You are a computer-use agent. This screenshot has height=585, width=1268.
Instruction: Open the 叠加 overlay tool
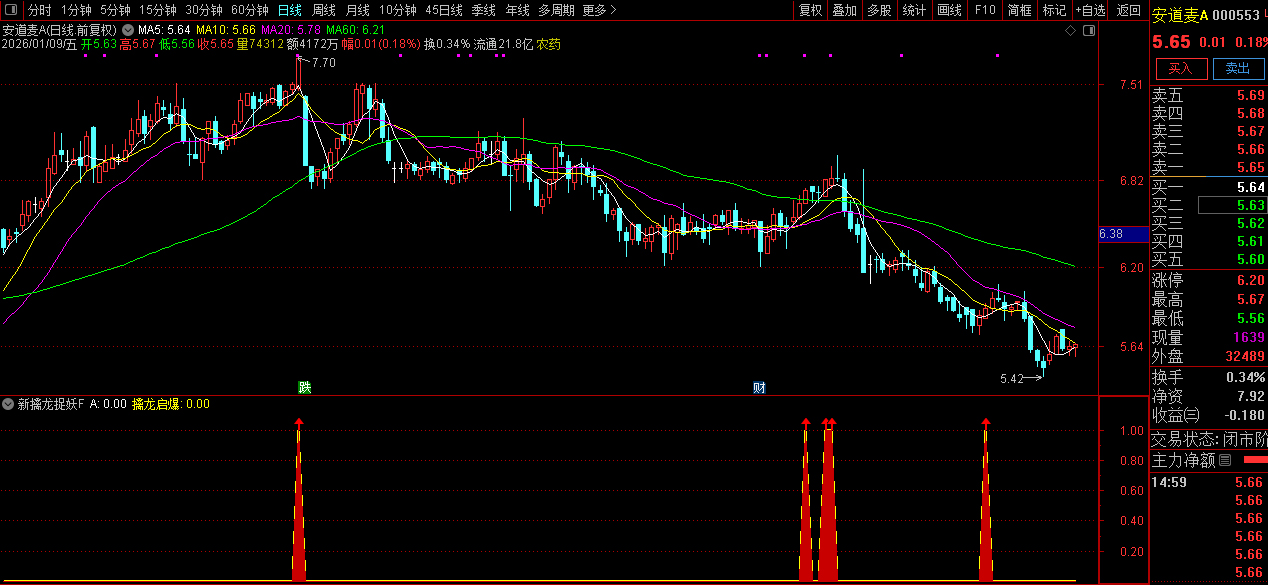(x=845, y=10)
